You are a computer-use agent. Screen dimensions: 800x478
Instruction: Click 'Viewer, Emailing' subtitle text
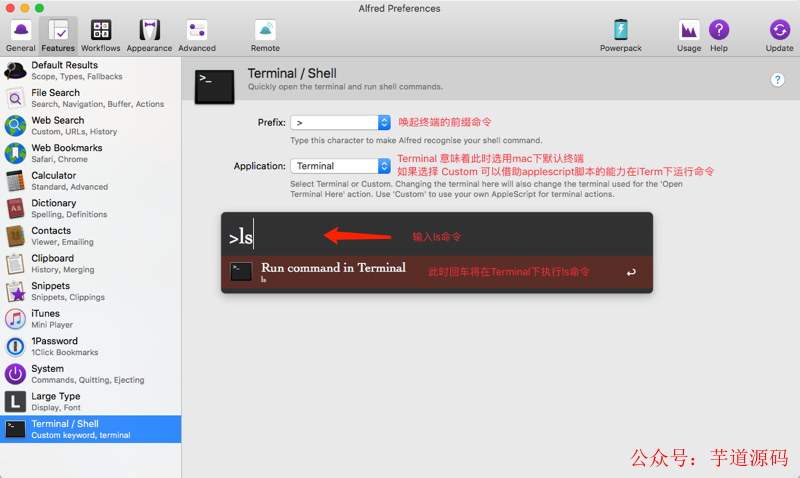[x=62, y=242]
